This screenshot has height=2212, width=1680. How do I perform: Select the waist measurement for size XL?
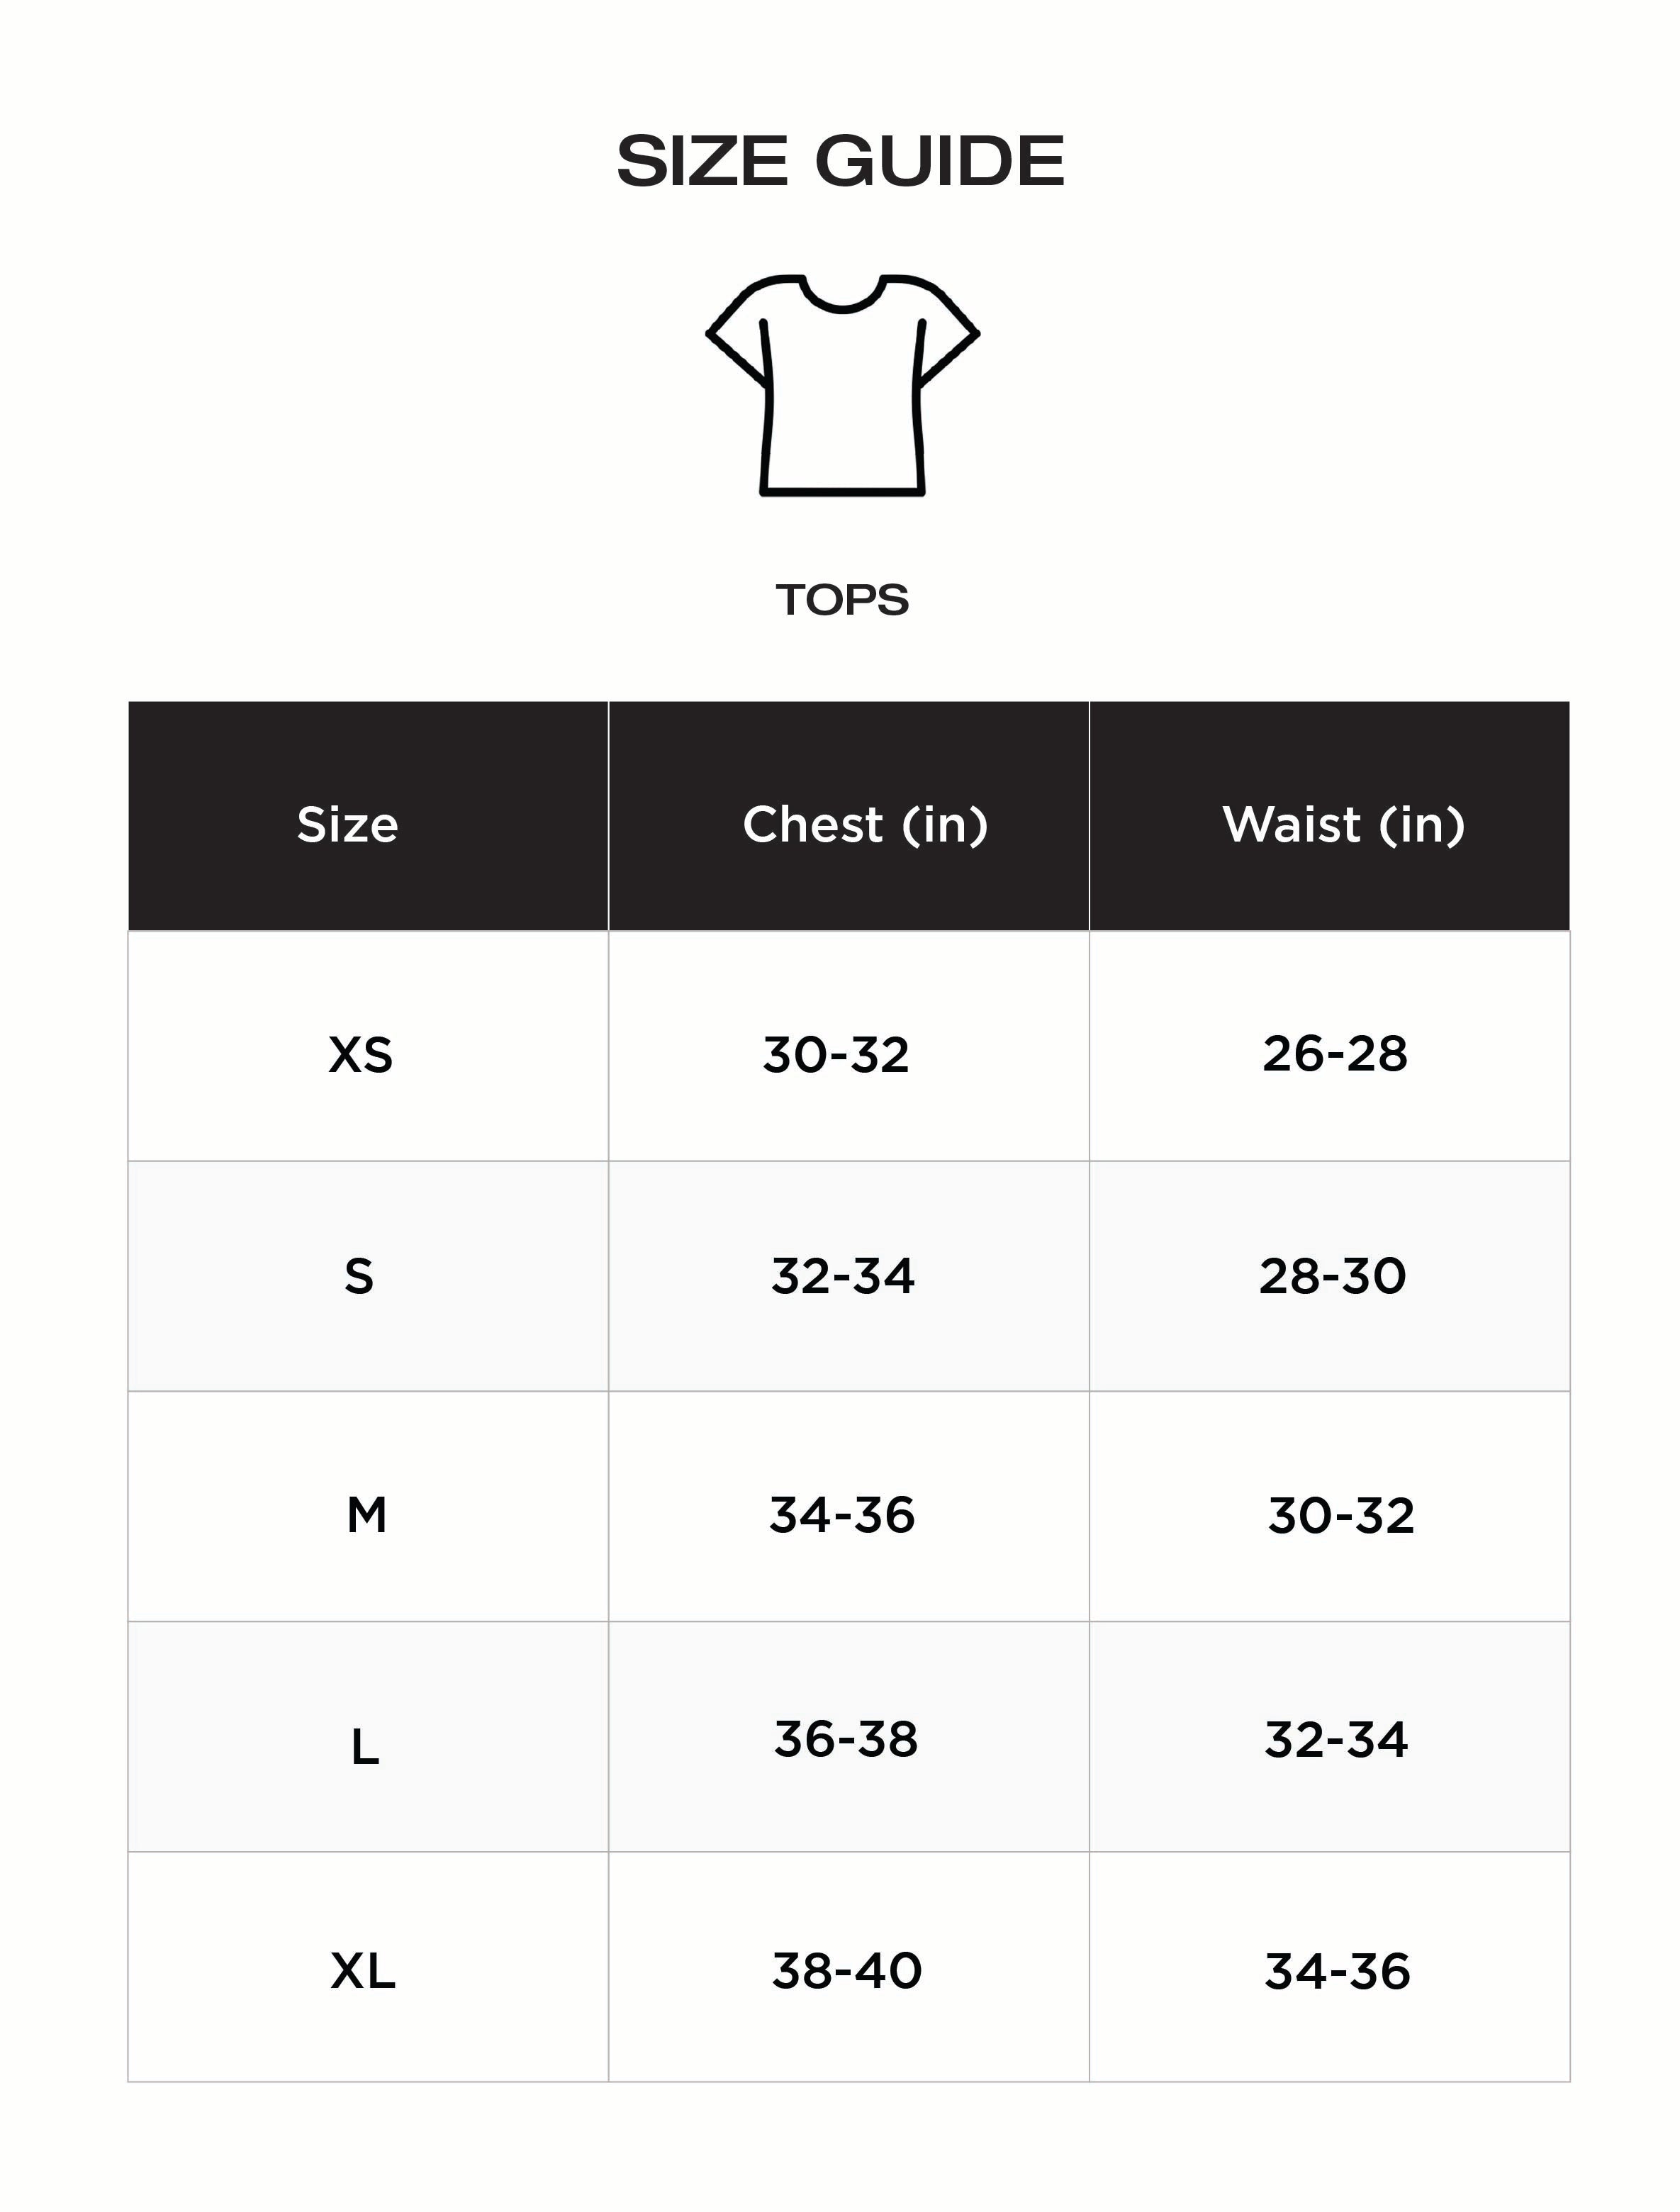1337,1971
